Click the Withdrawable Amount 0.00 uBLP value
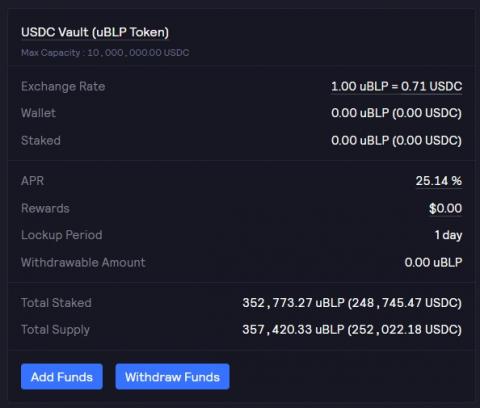 [433, 262]
